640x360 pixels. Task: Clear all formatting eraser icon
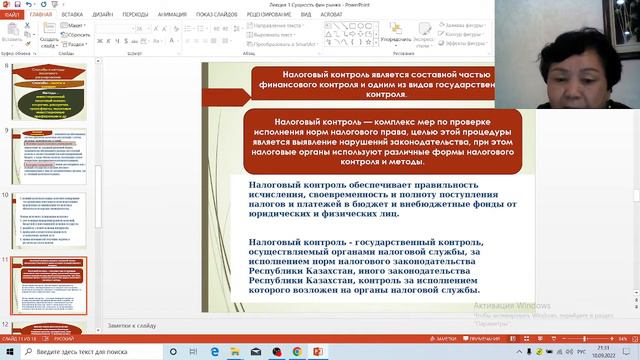point(176,29)
